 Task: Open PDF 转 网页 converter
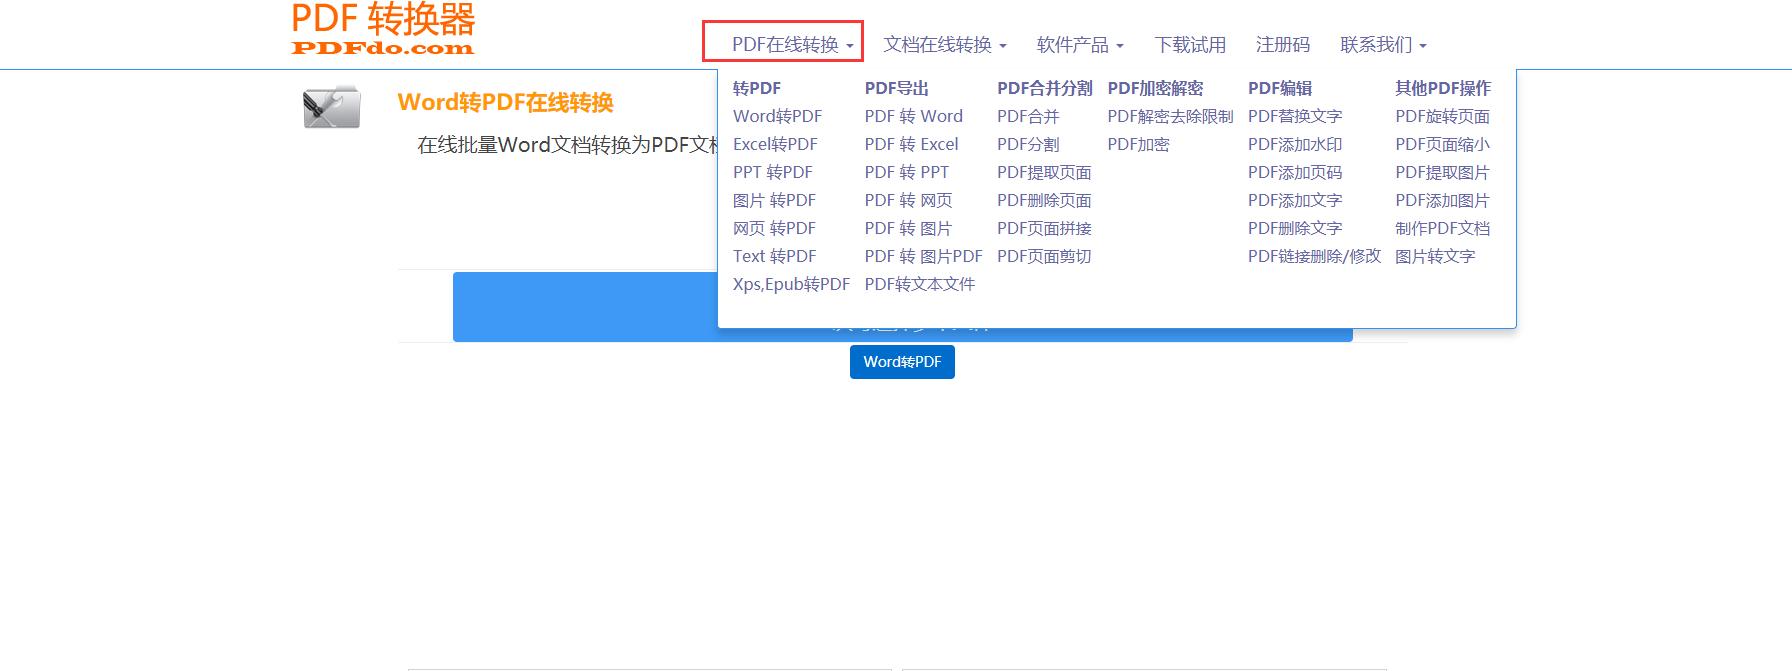[x=908, y=200]
